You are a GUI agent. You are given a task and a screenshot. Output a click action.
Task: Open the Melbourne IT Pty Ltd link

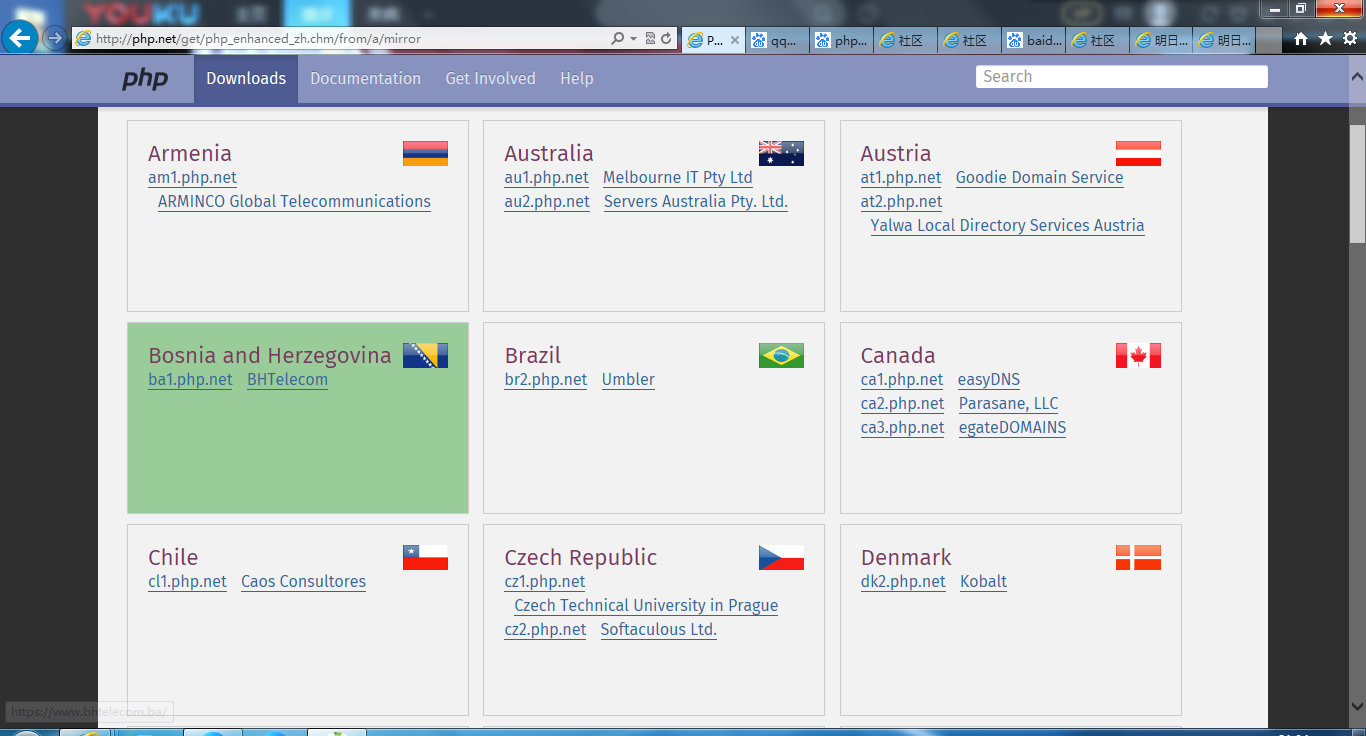point(678,178)
